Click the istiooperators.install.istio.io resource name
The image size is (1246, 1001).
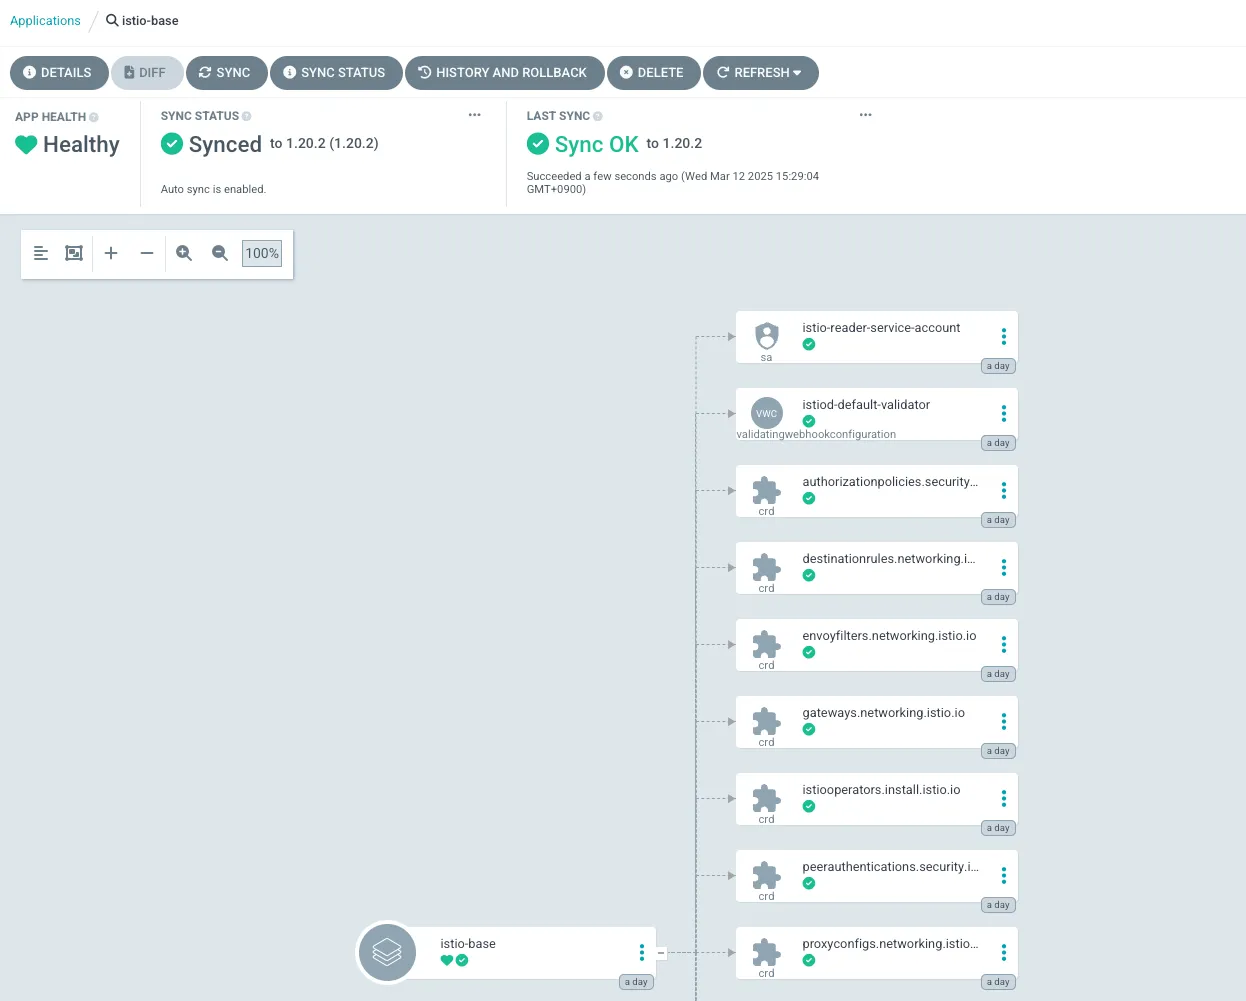[881, 790]
